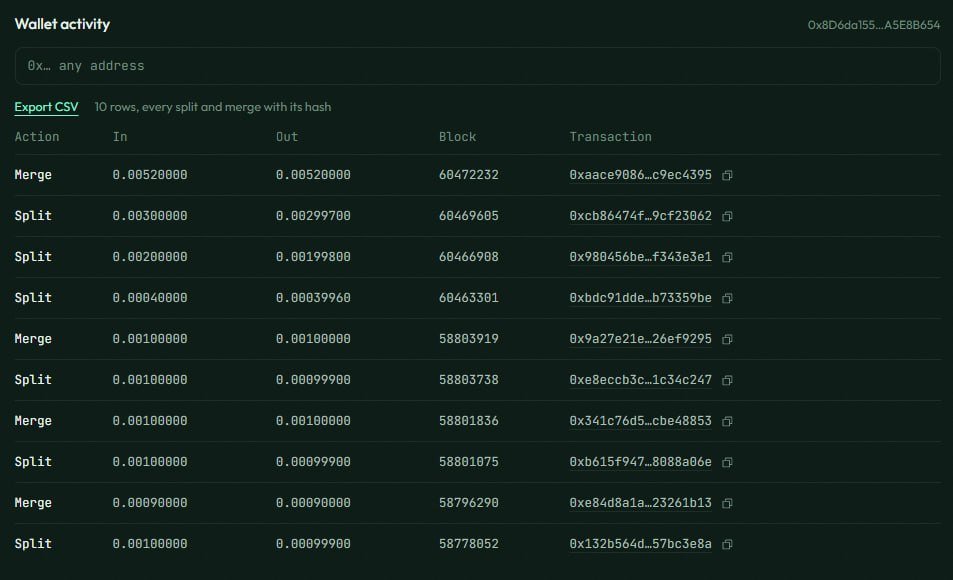Copy hash for transaction 0xaace9086…c9ec4395
Image resolution: width=953 pixels, height=580 pixels.
click(727, 175)
